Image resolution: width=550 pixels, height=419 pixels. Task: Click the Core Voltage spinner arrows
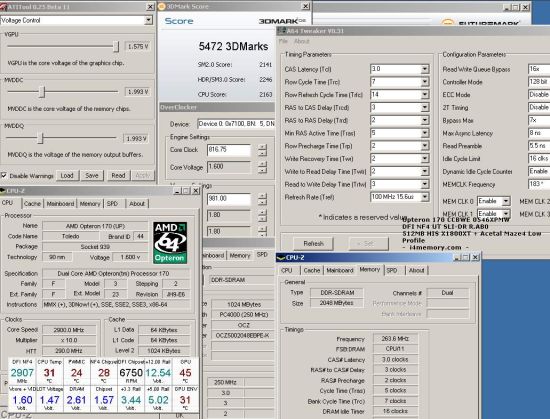[262, 167]
